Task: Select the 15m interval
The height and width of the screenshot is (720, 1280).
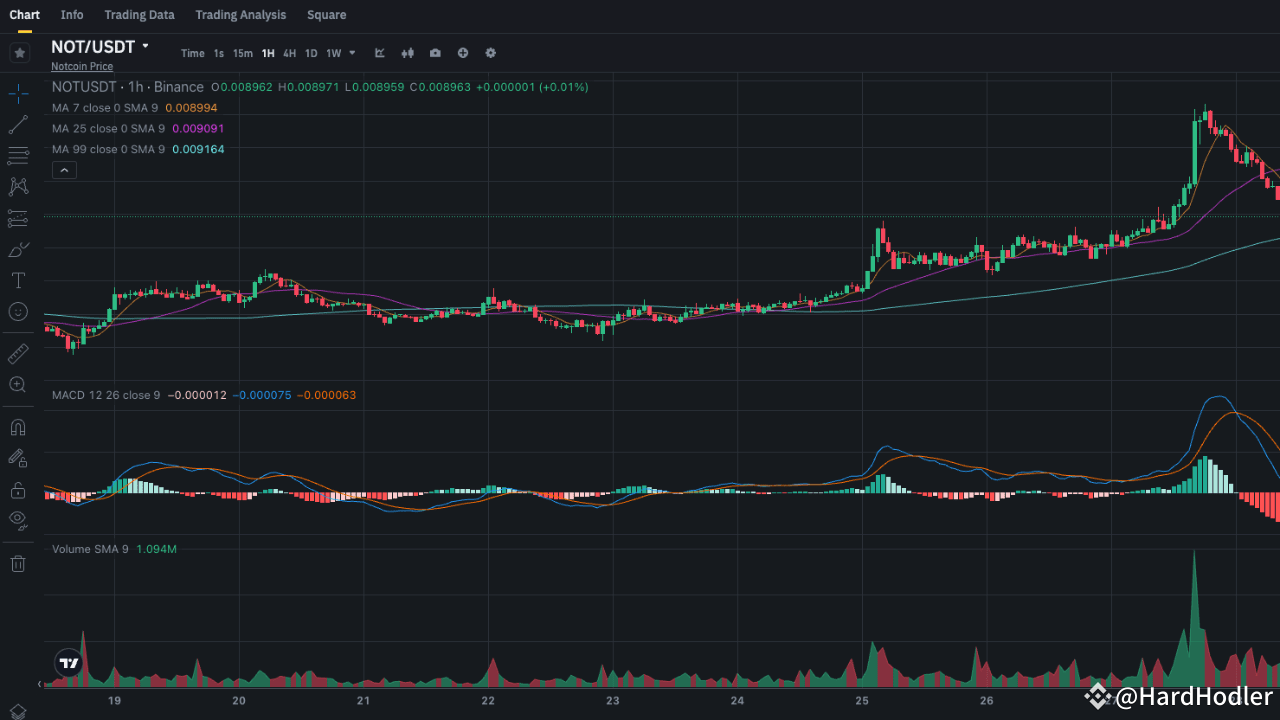Action: [x=243, y=53]
